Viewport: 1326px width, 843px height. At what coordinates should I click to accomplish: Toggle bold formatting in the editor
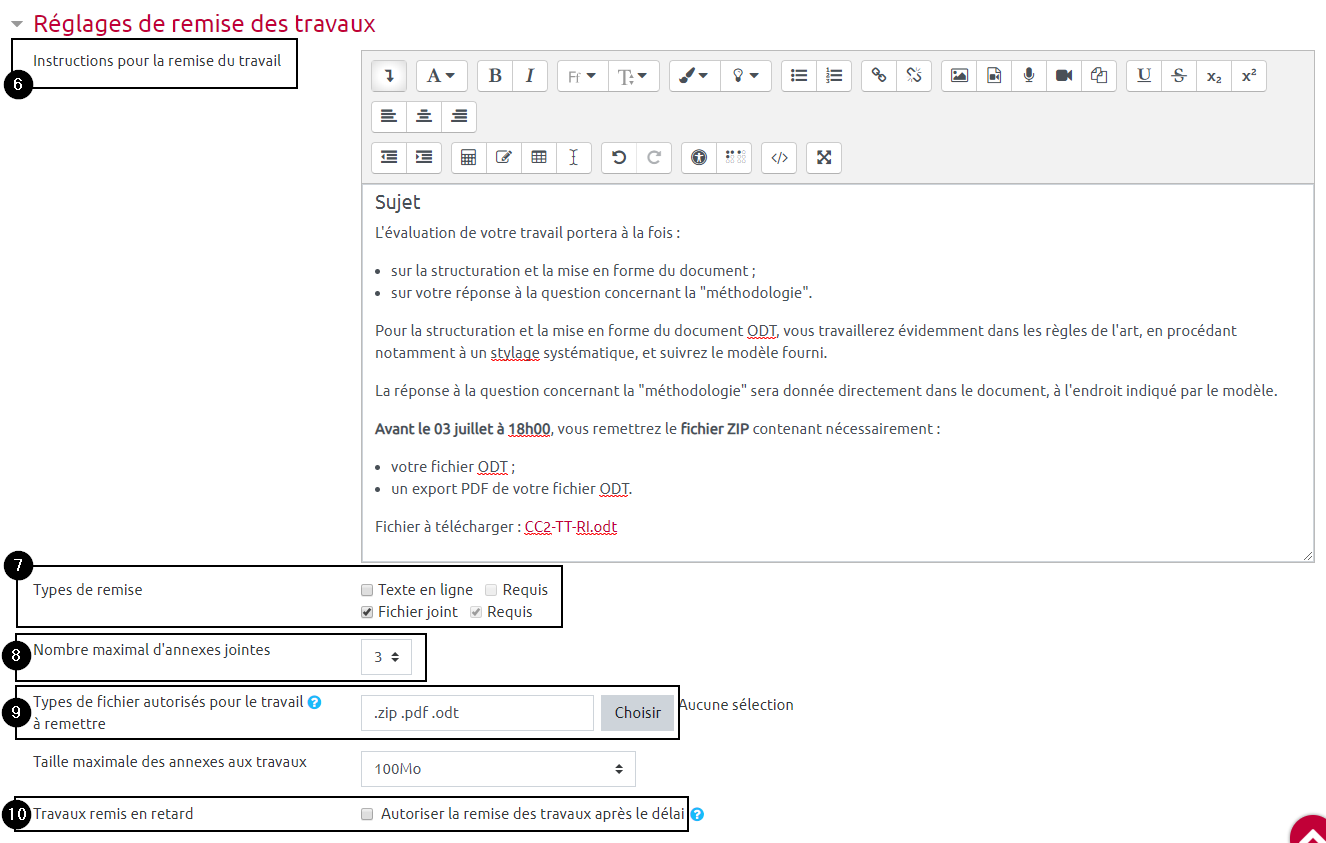(494, 76)
